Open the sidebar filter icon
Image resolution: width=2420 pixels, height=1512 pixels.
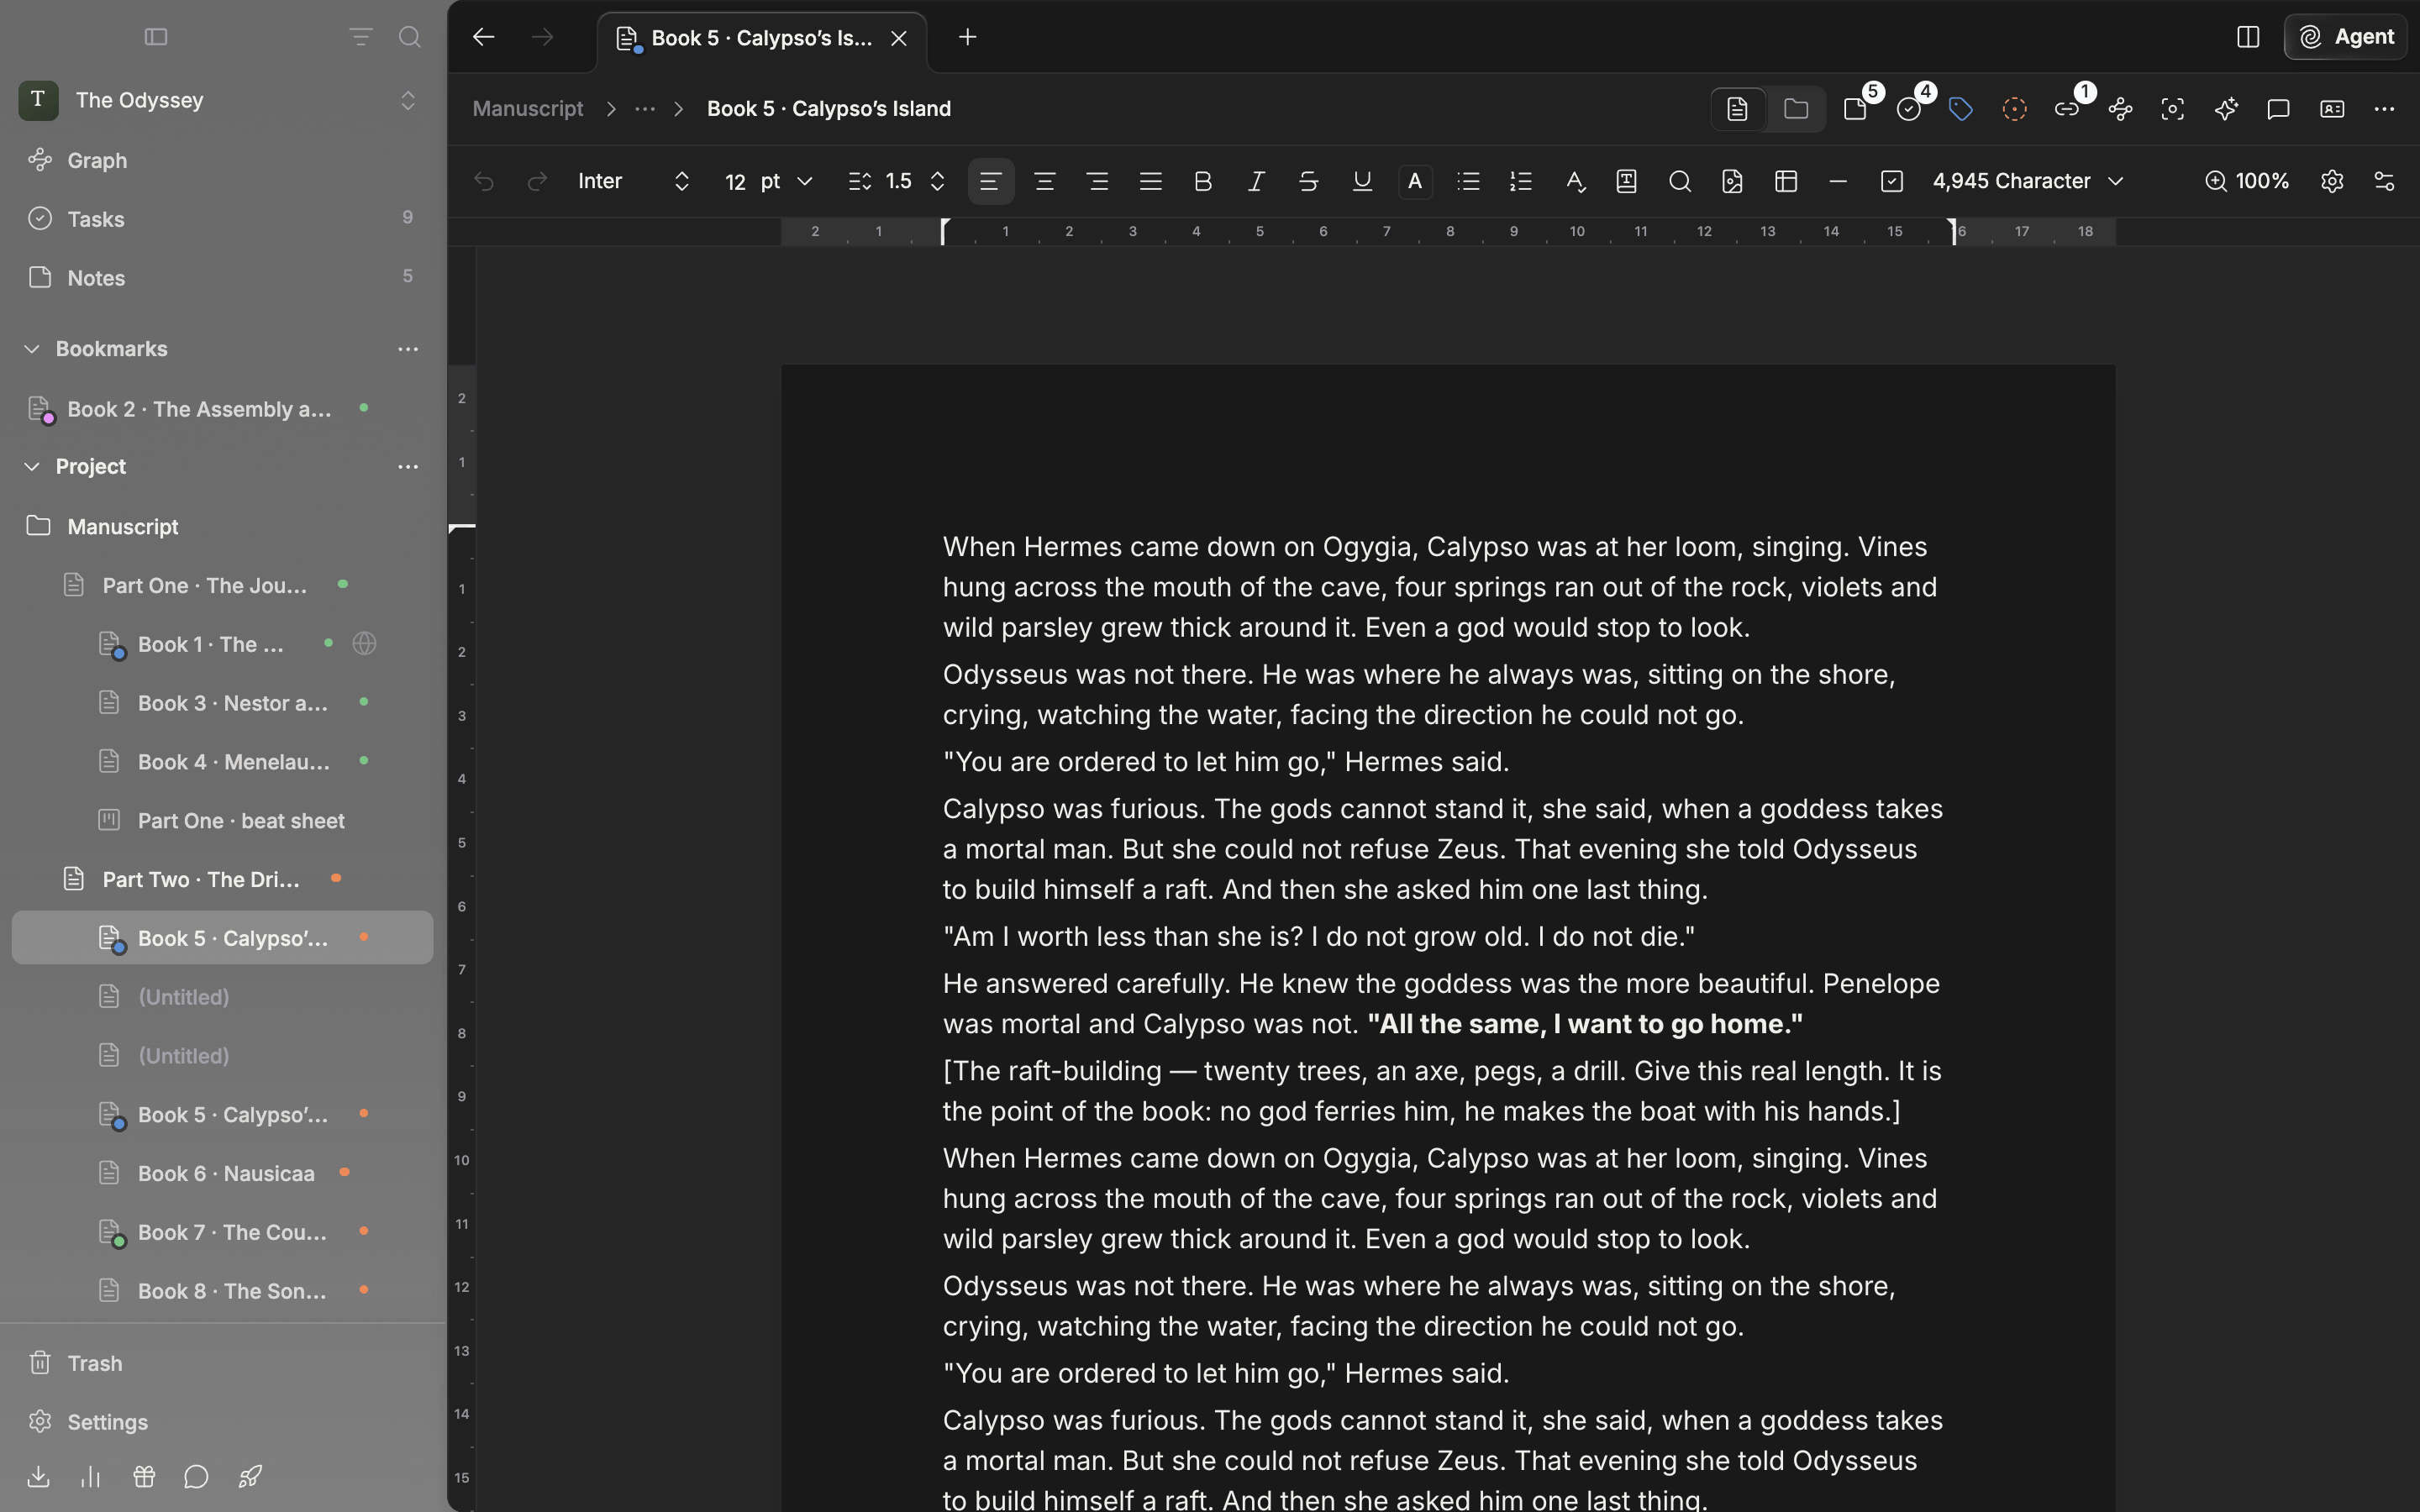coord(361,37)
